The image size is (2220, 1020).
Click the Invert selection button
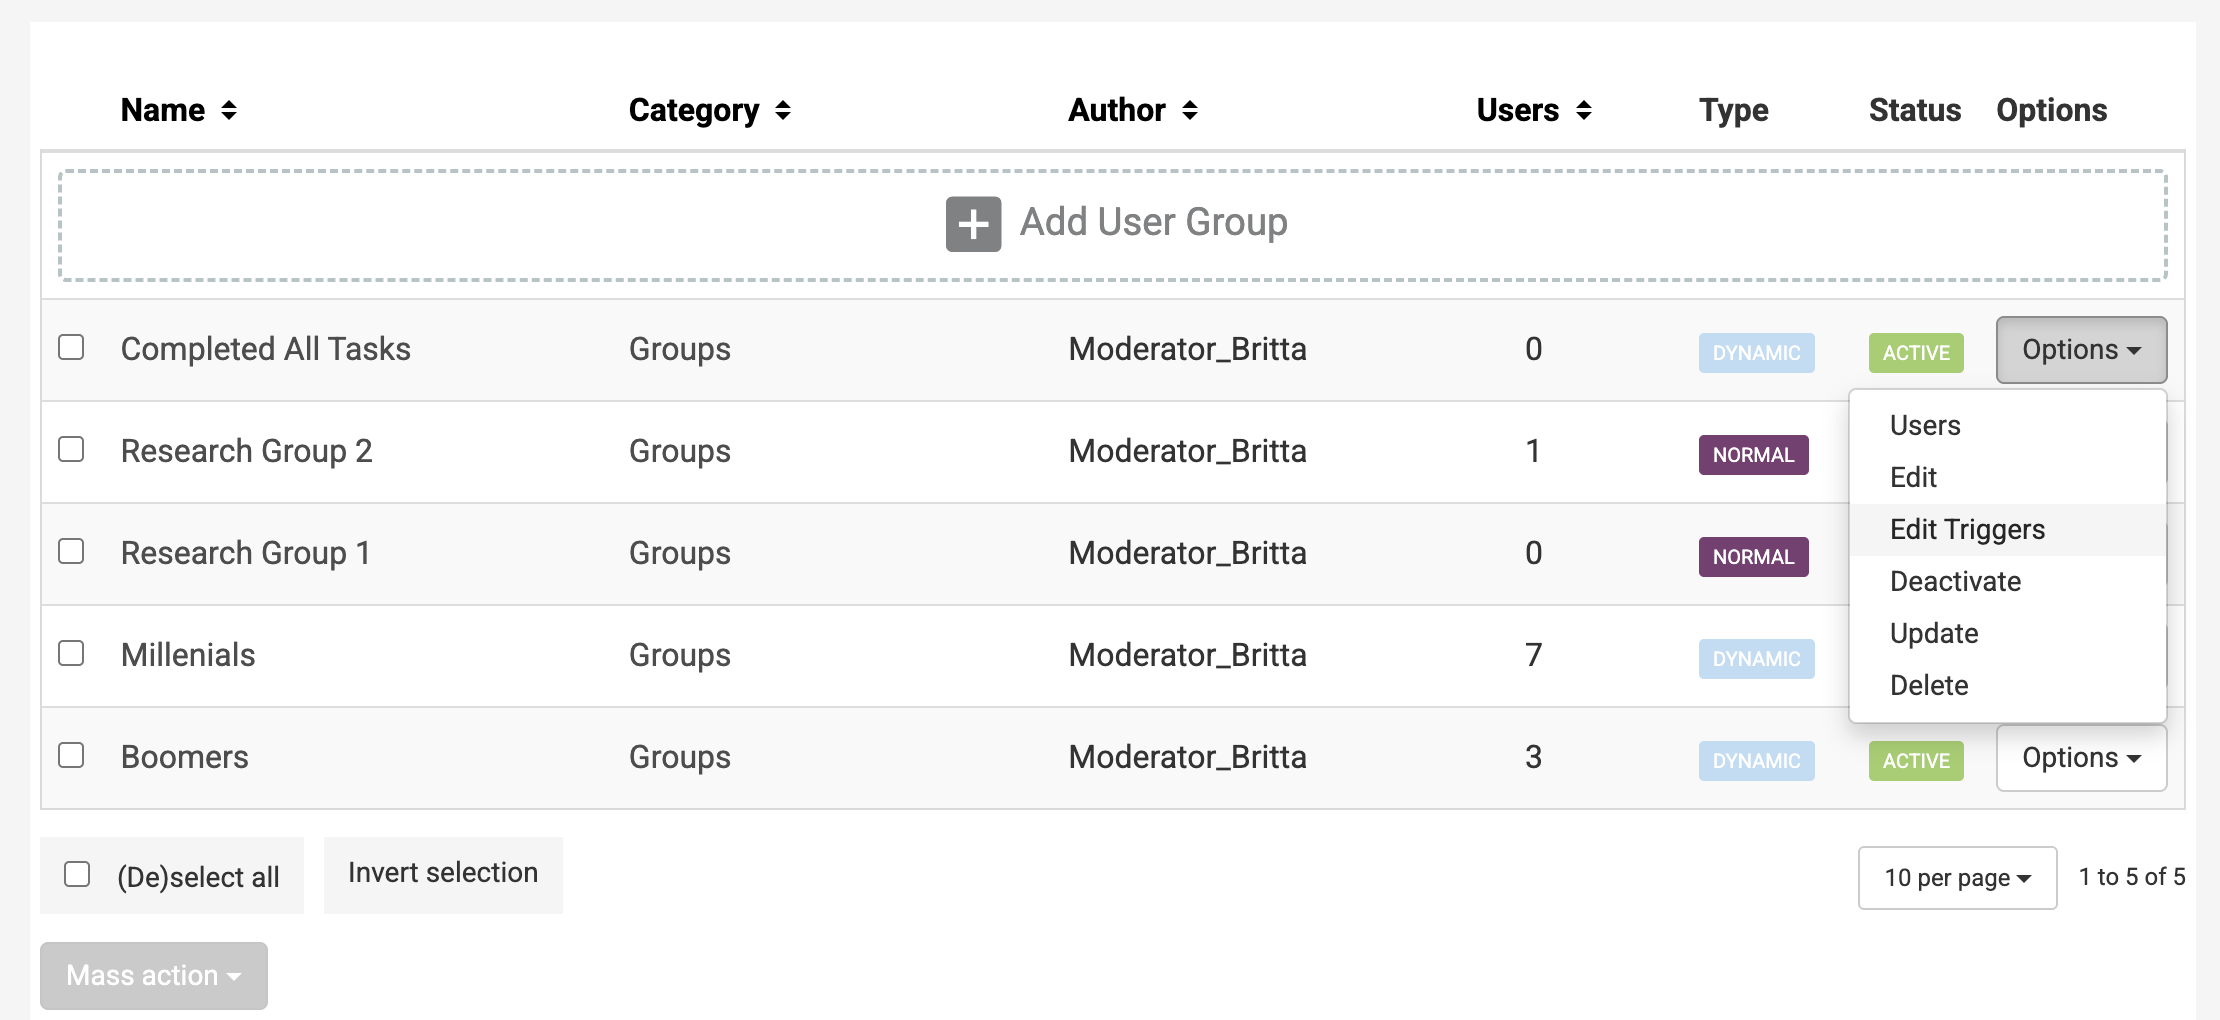coord(443,874)
